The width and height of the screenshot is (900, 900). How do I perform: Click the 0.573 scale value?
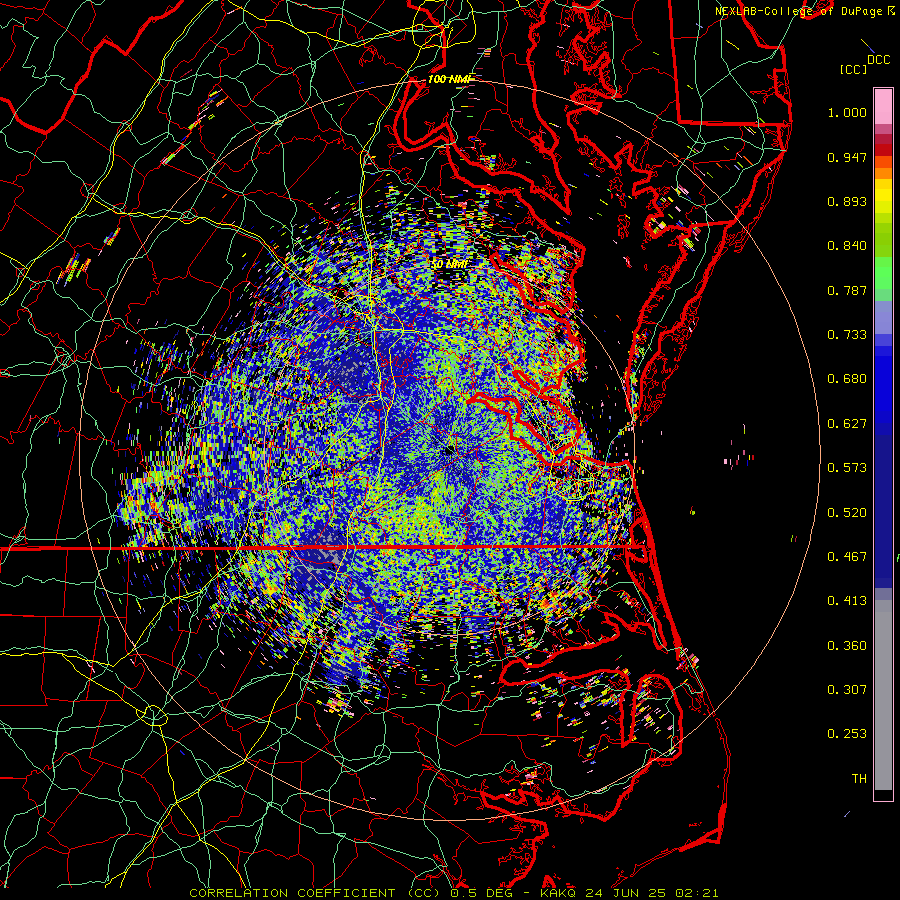847,468
